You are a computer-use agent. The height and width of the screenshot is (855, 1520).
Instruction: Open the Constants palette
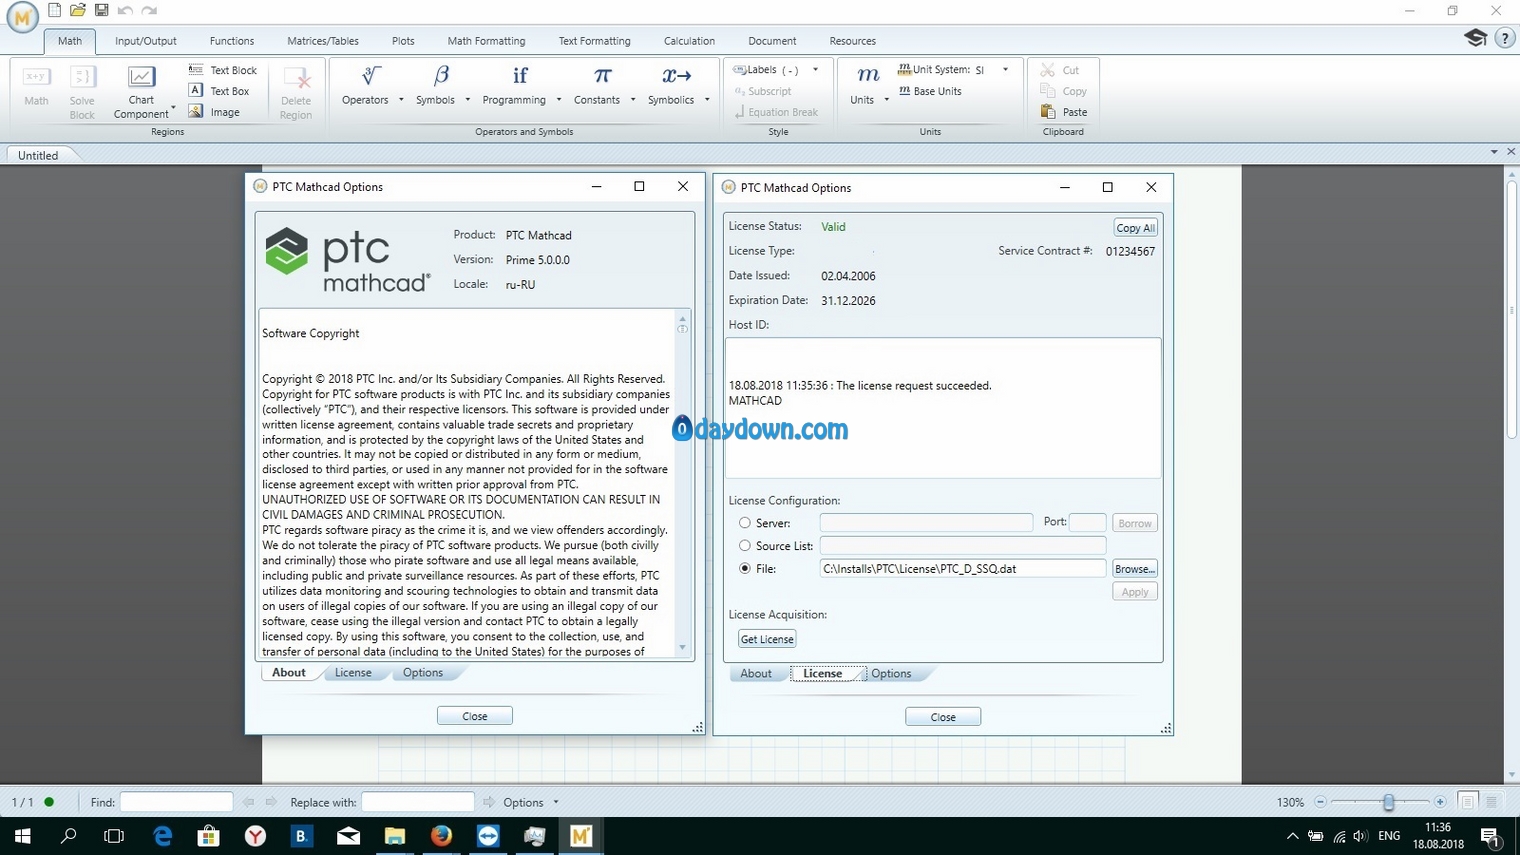(597, 86)
